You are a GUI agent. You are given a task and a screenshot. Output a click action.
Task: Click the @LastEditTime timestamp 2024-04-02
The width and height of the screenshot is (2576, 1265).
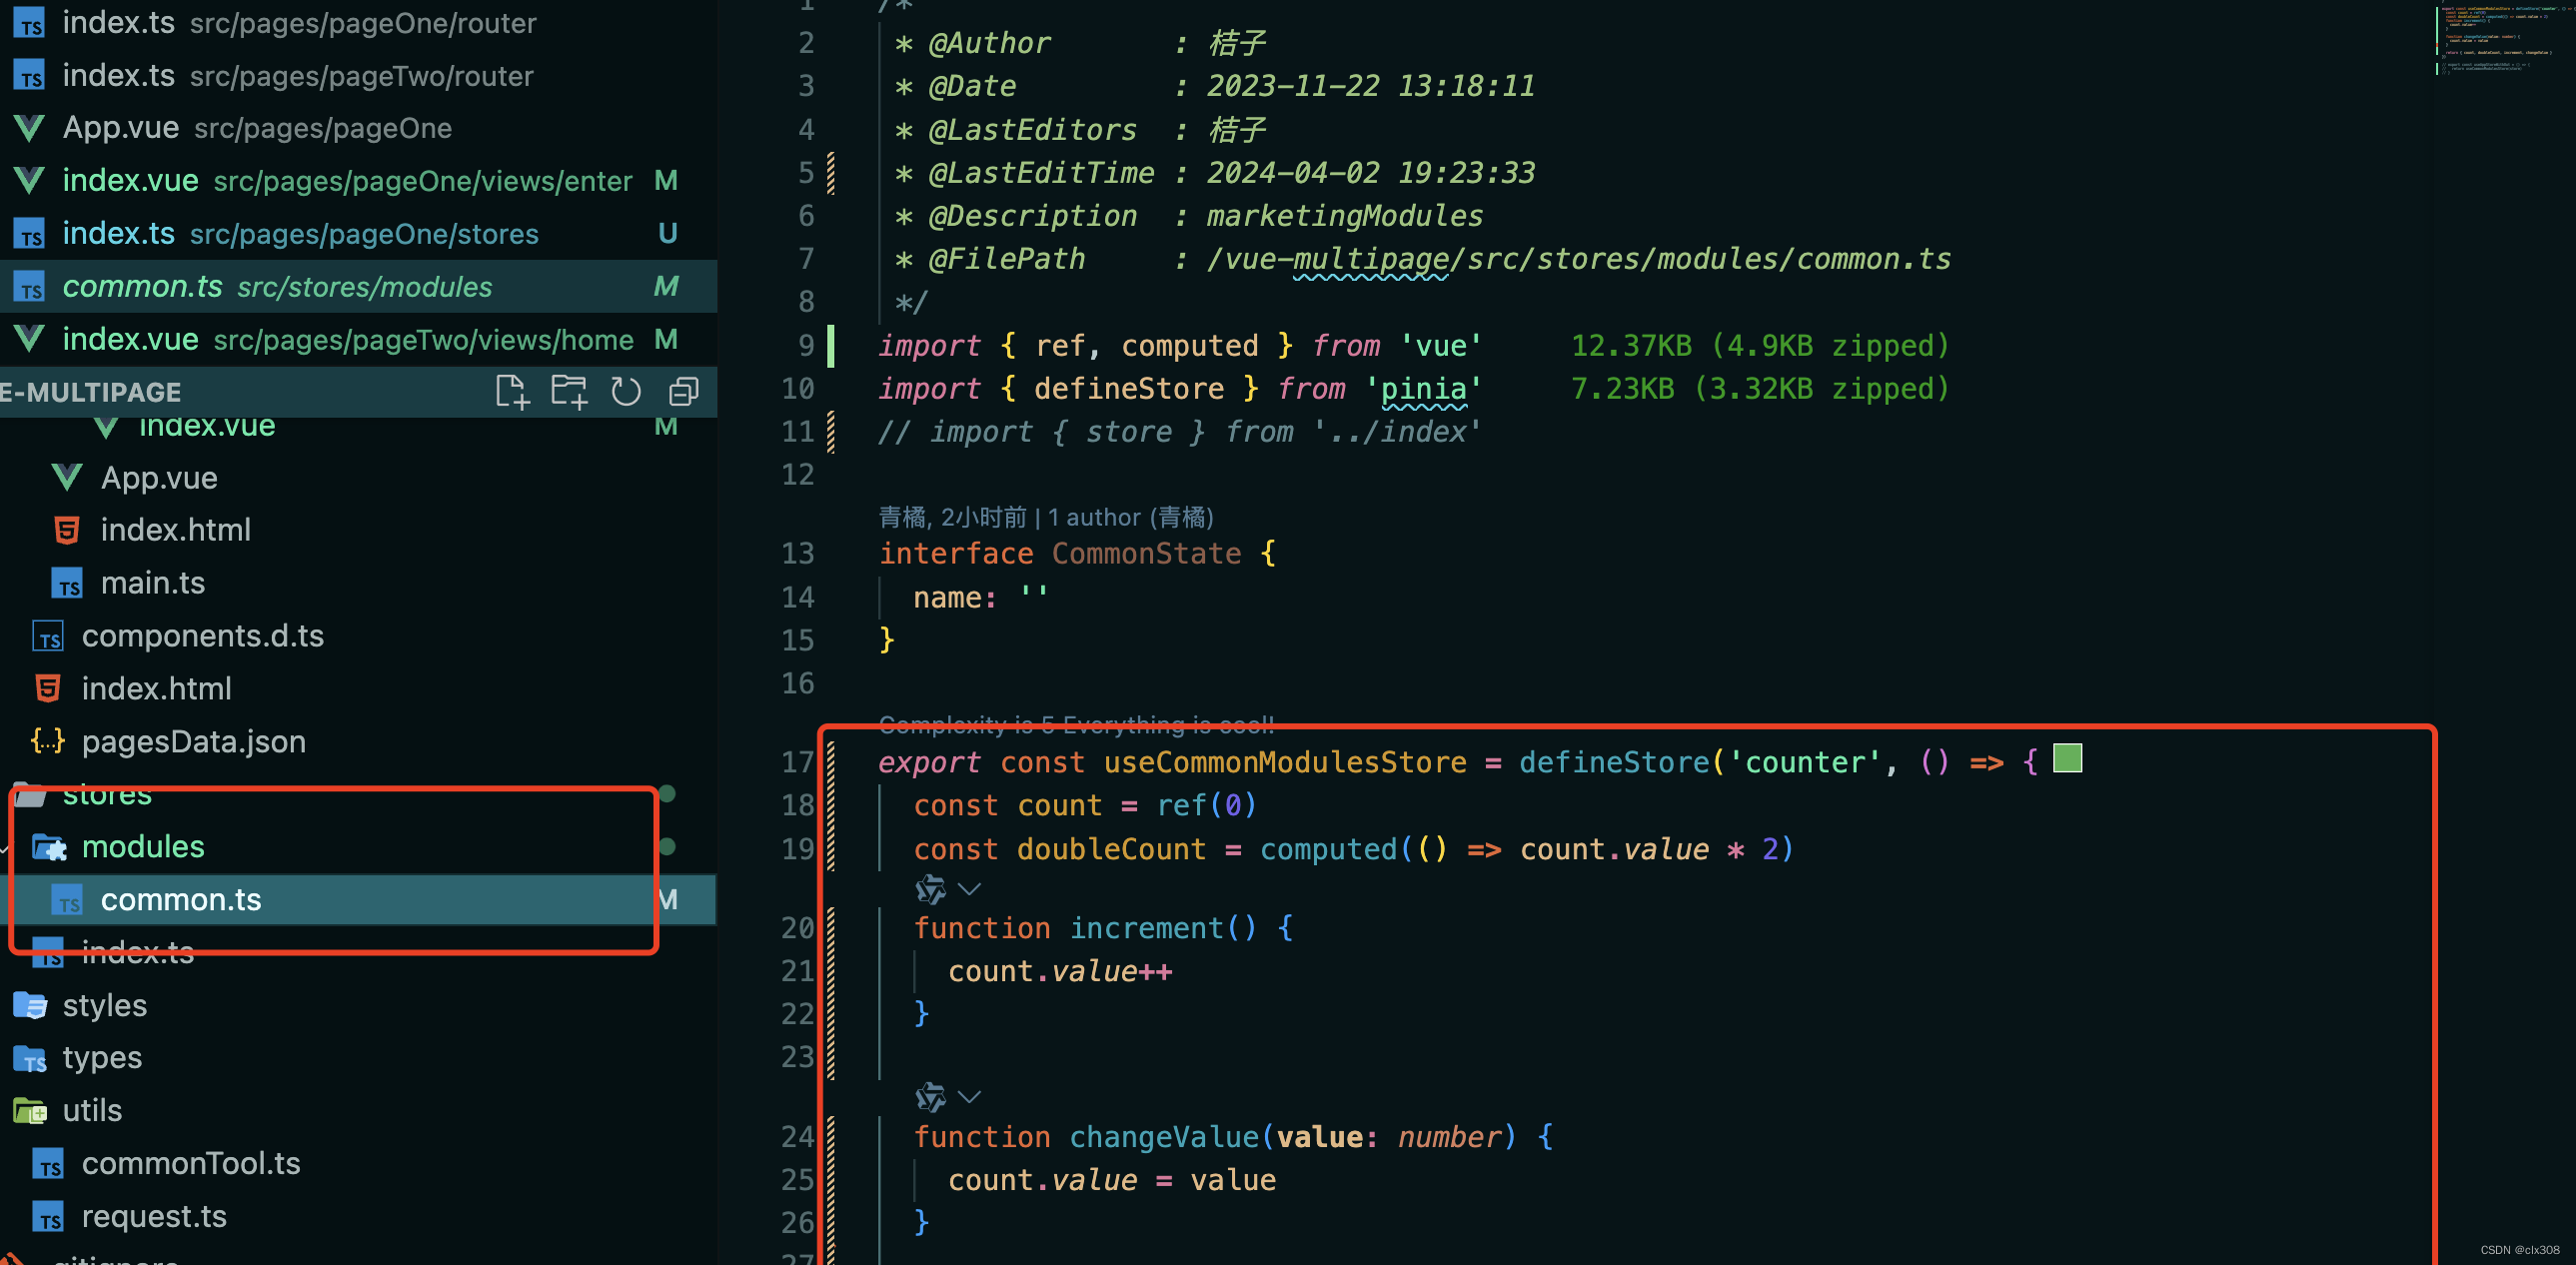point(1370,173)
